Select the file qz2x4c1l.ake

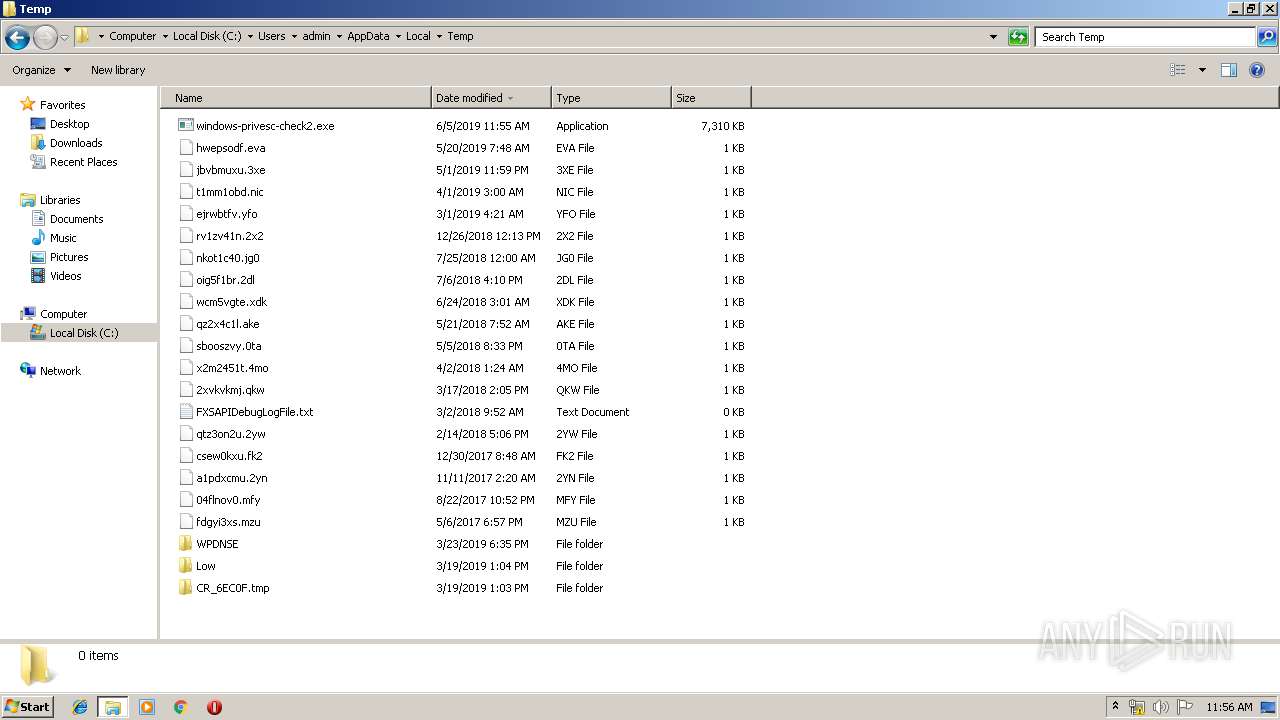227,324
